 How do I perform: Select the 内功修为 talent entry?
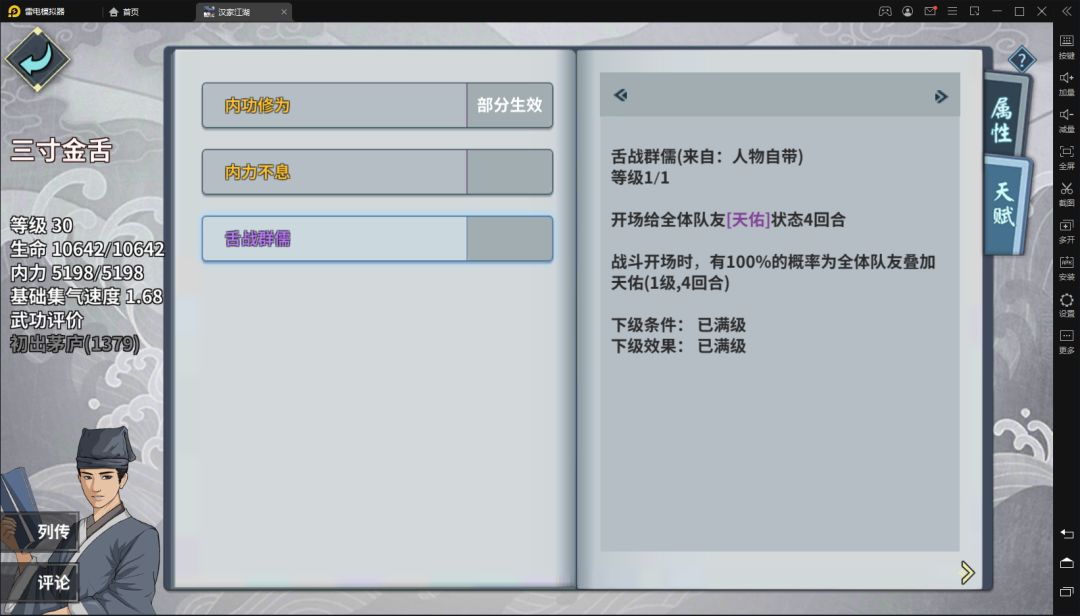pos(377,105)
